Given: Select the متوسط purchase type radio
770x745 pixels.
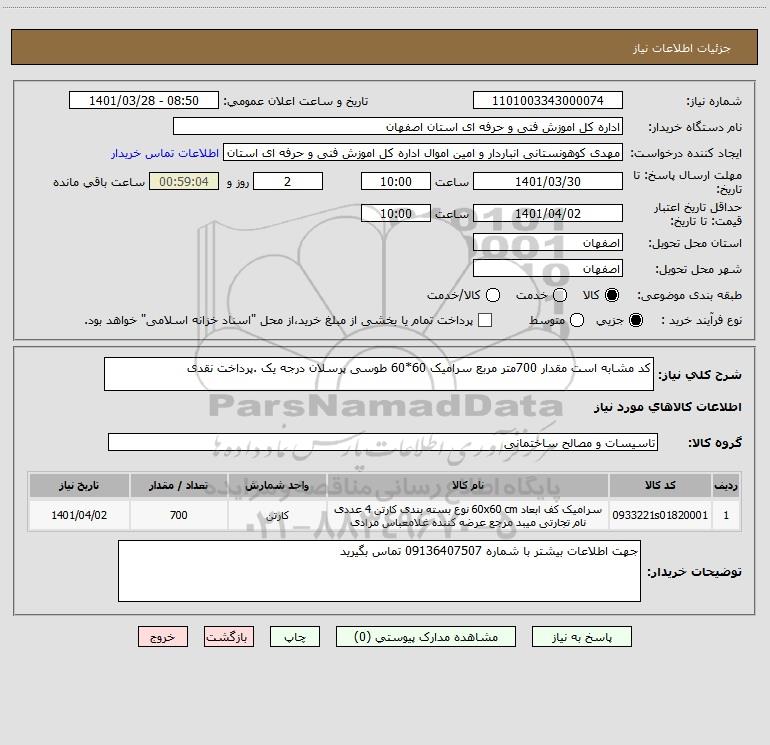Looking at the screenshot, I should point(577,320).
